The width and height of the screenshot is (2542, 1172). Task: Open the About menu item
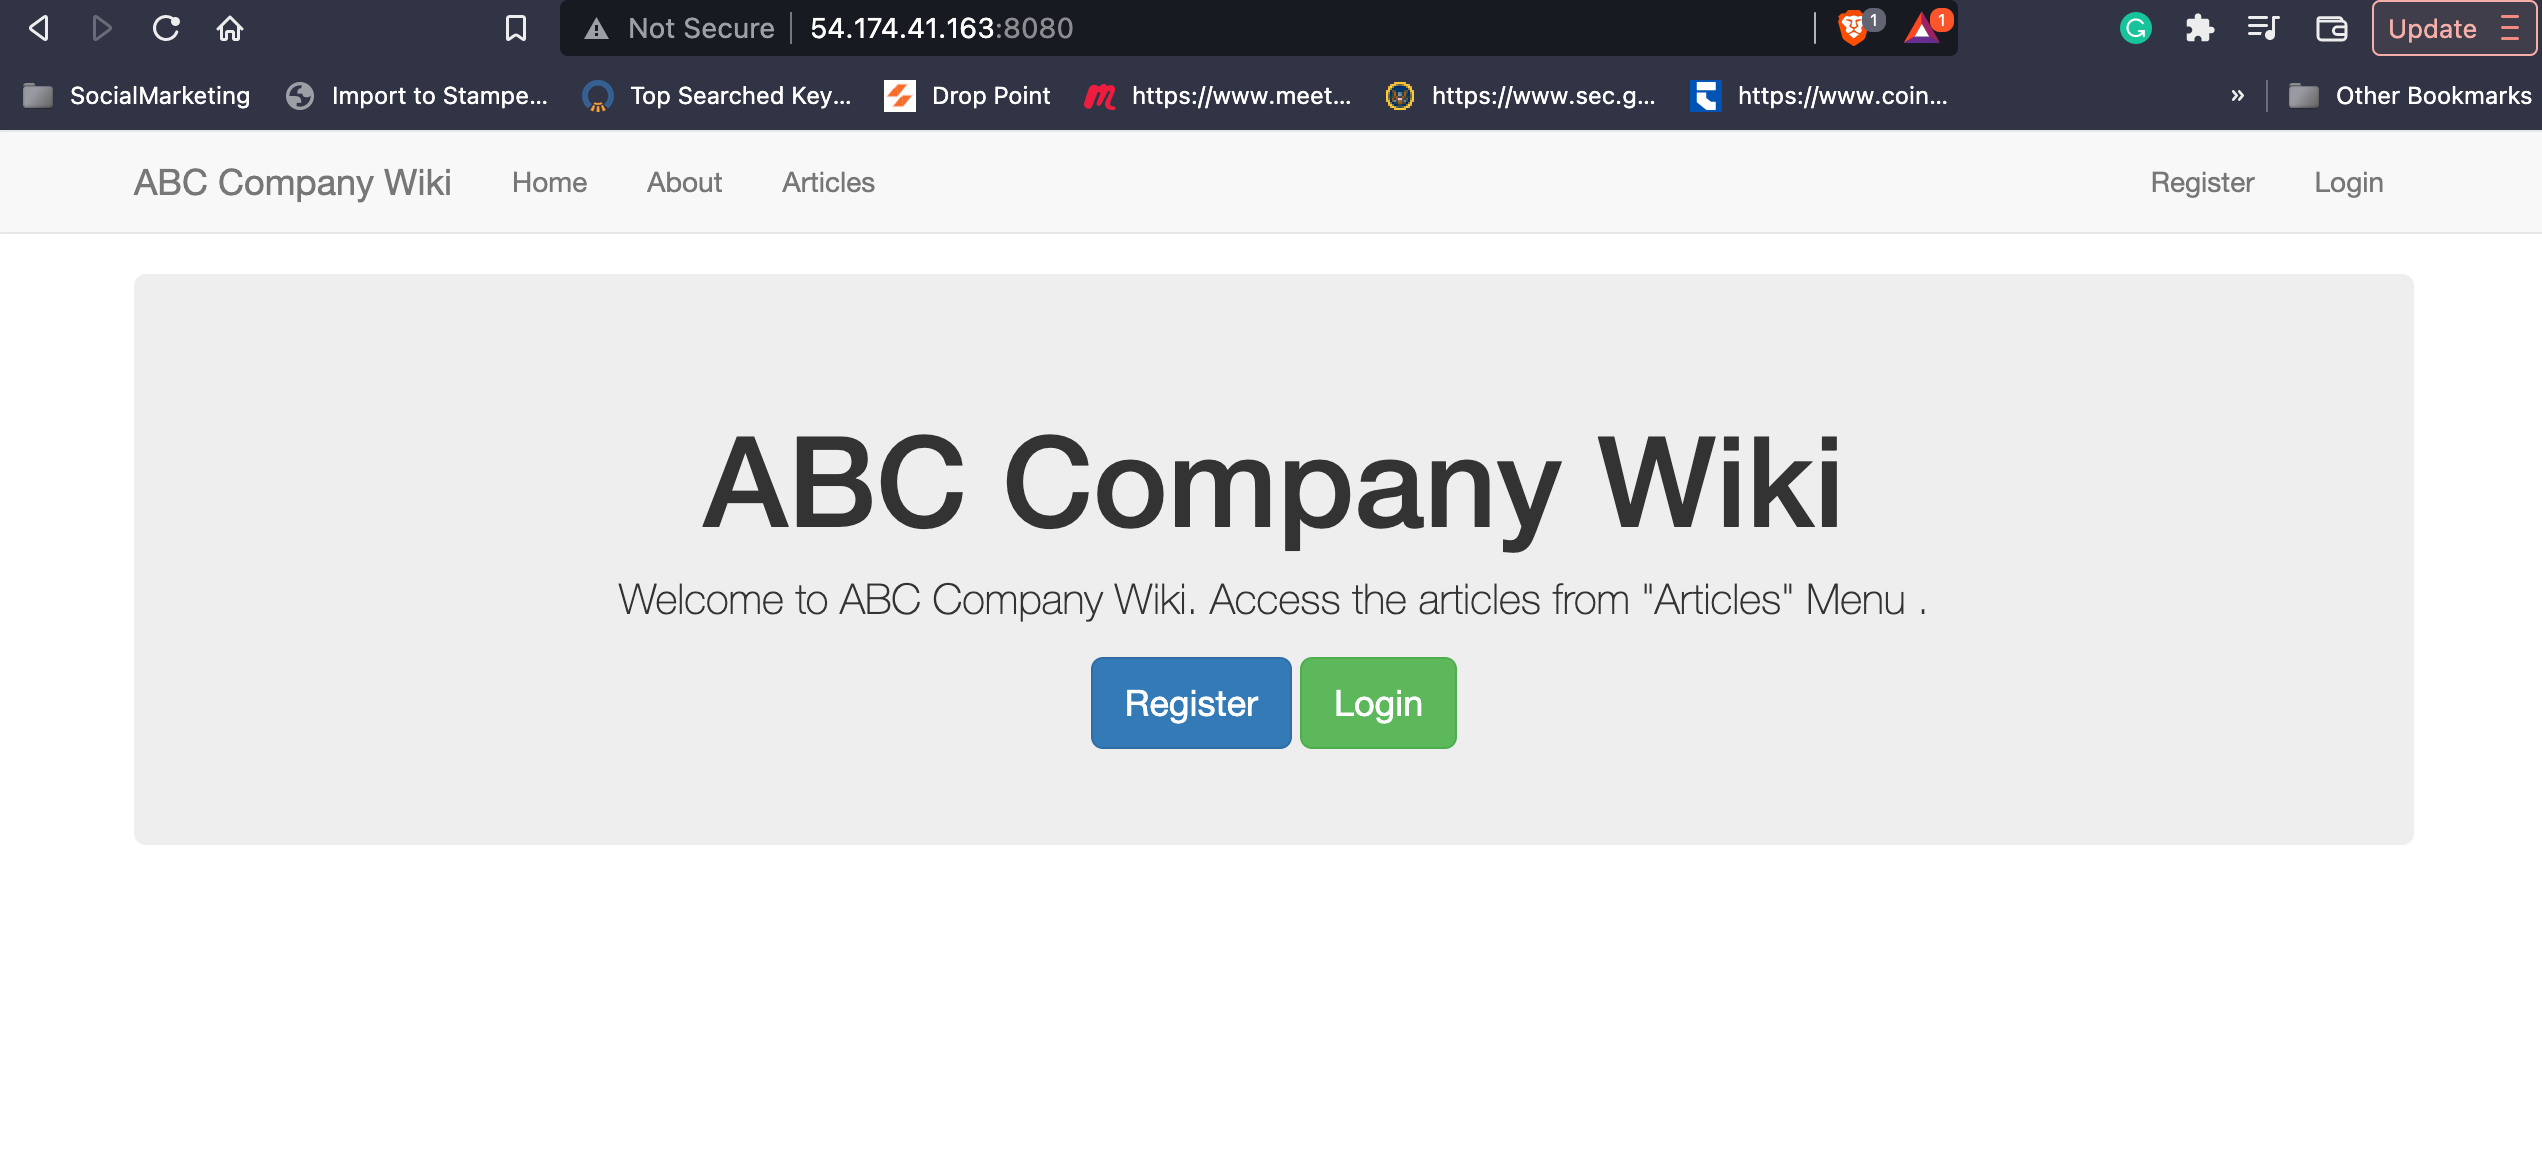click(x=684, y=182)
